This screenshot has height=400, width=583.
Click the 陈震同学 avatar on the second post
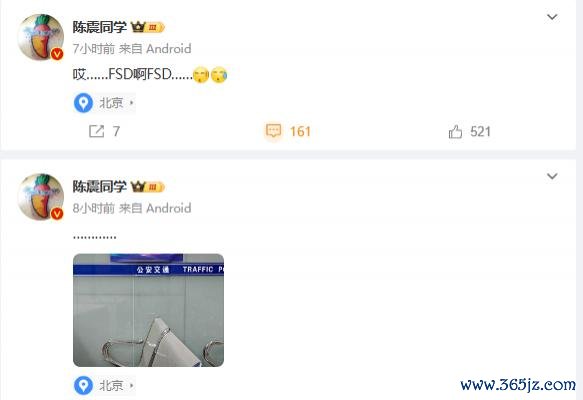(x=41, y=197)
